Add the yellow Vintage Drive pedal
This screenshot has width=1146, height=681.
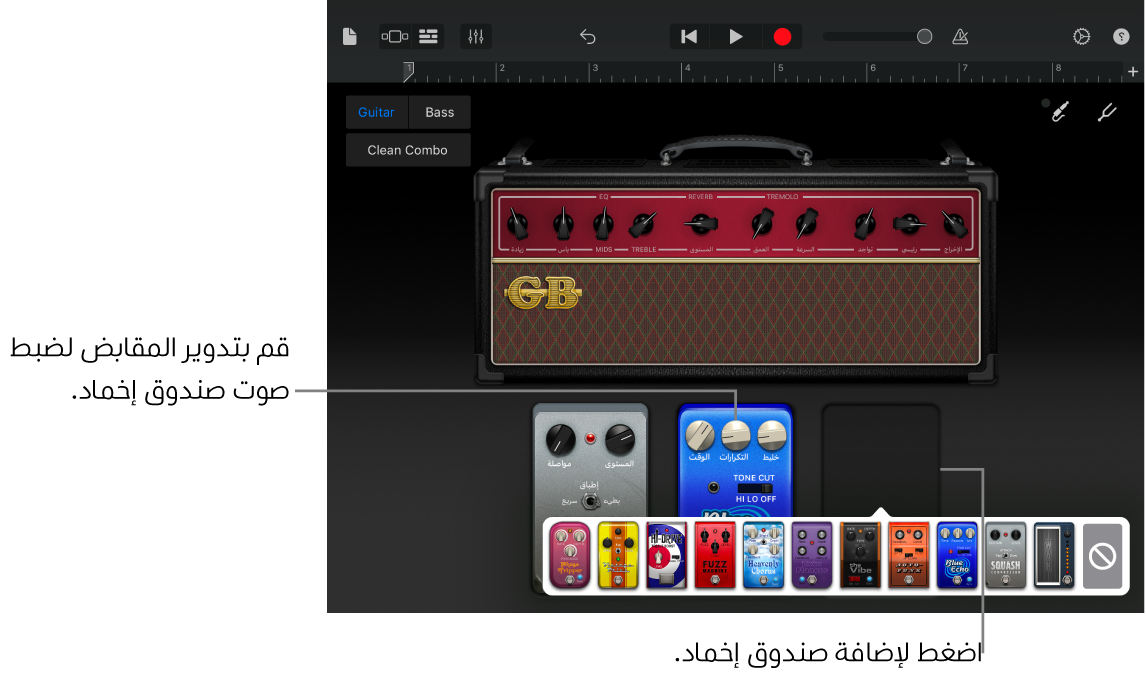618,555
